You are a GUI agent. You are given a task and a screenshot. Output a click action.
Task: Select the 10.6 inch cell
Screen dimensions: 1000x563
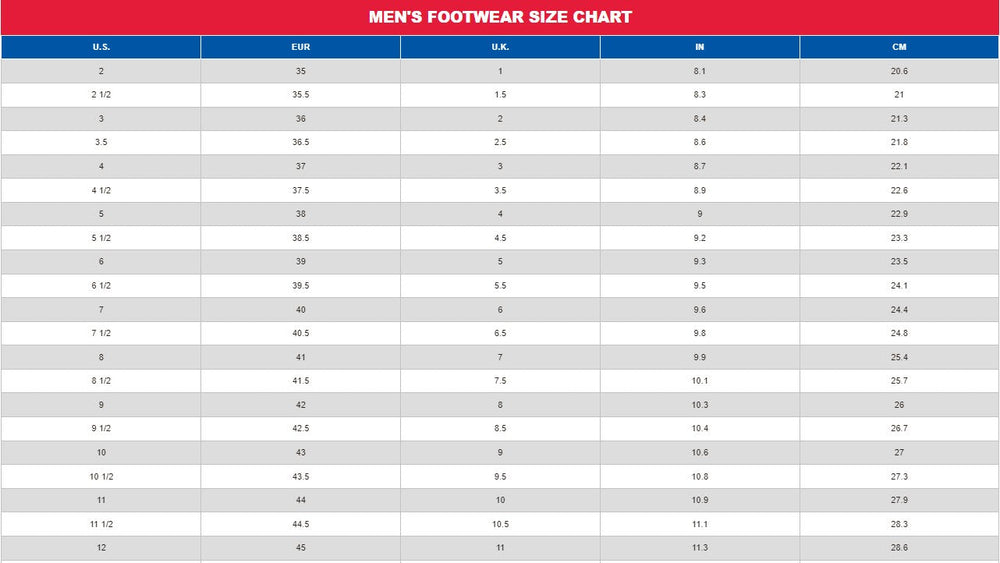700,453
